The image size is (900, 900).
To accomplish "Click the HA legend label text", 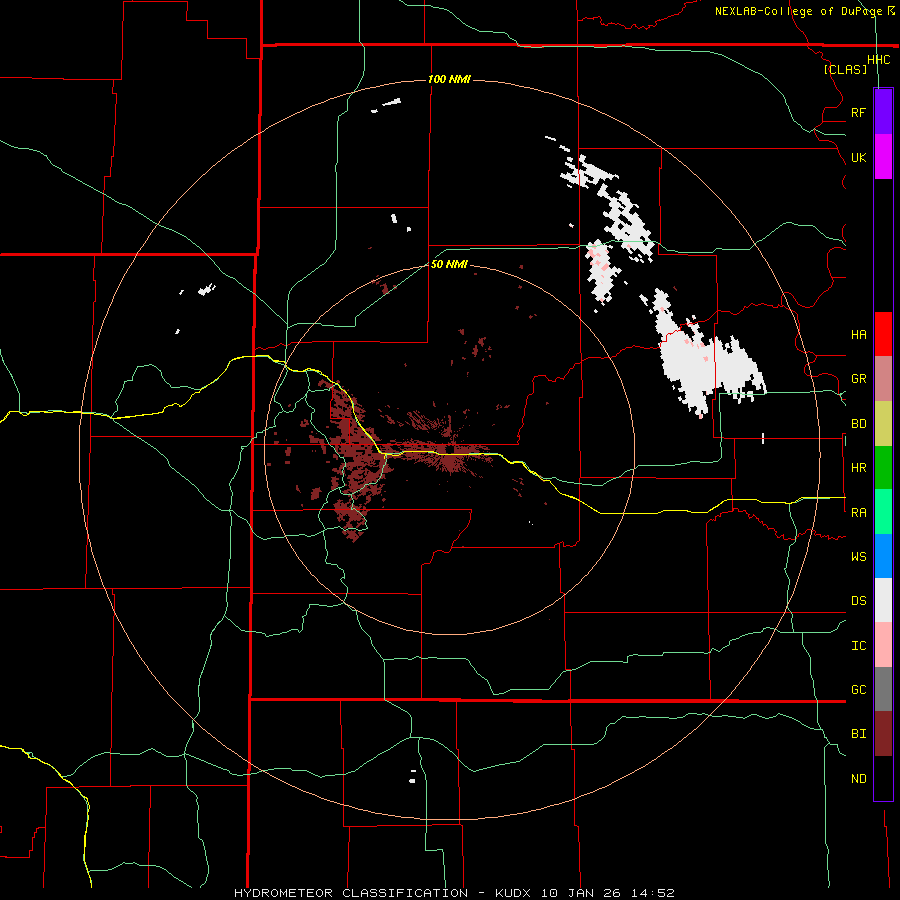I will (859, 335).
